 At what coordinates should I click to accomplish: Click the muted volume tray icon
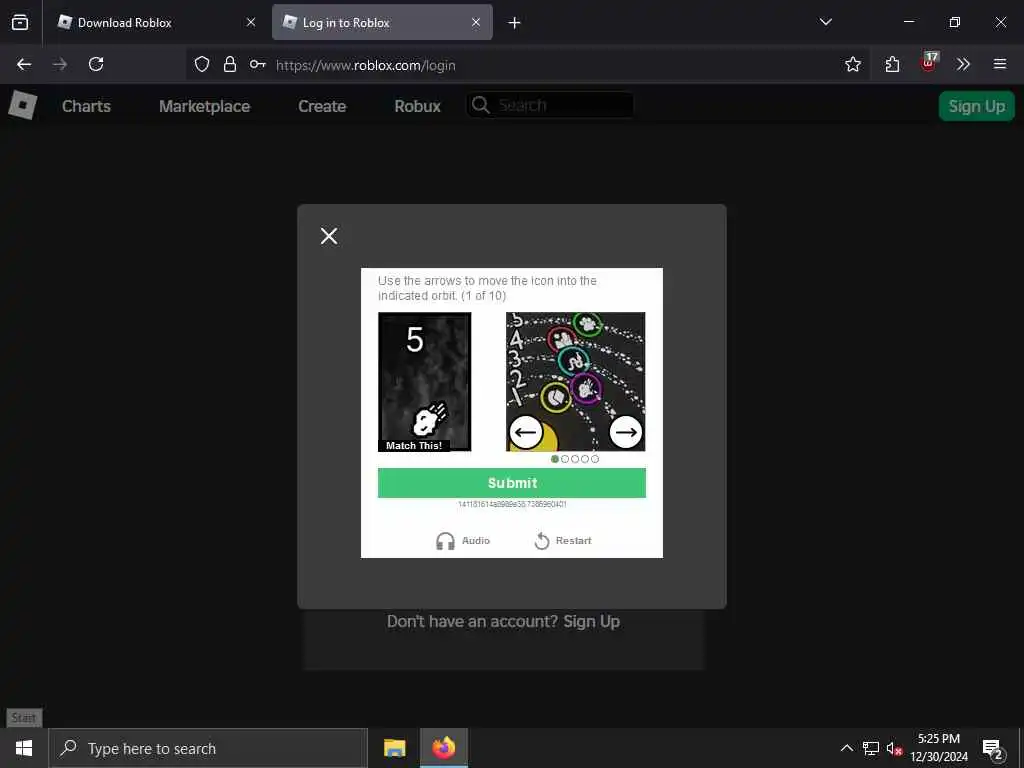pyautogui.click(x=894, y=748)
